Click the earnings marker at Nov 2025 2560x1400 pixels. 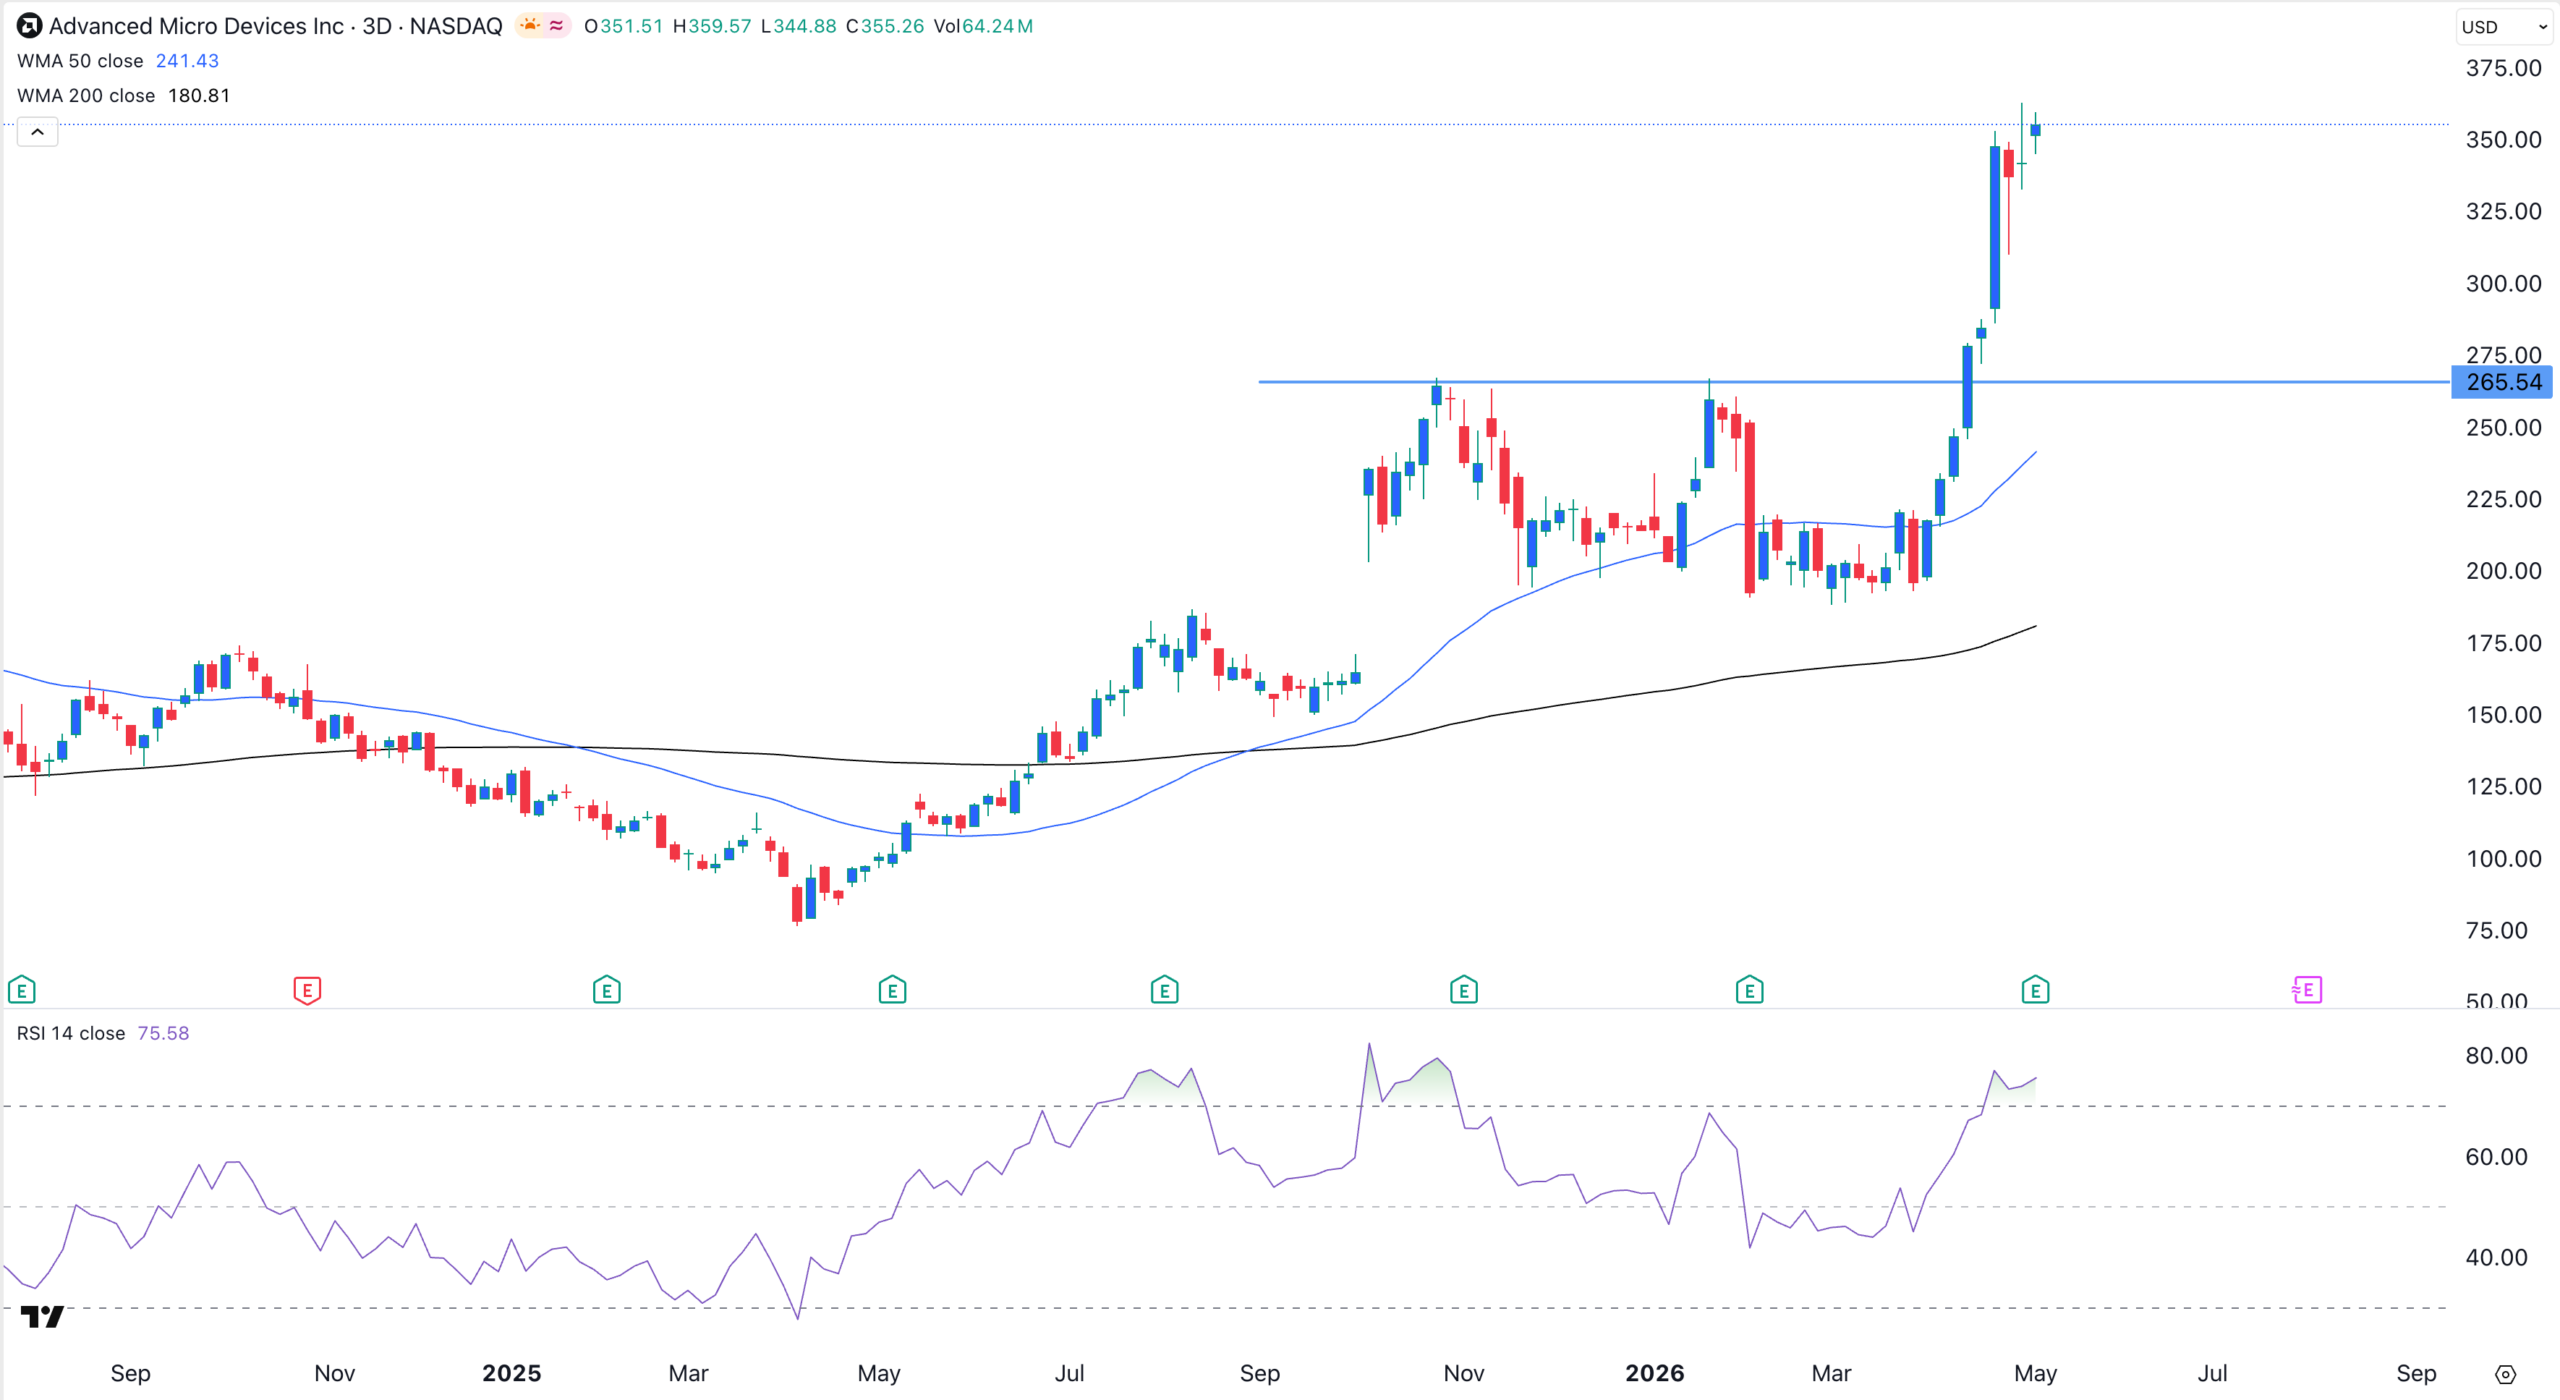pyautogui.click(x=1463, y=990)
